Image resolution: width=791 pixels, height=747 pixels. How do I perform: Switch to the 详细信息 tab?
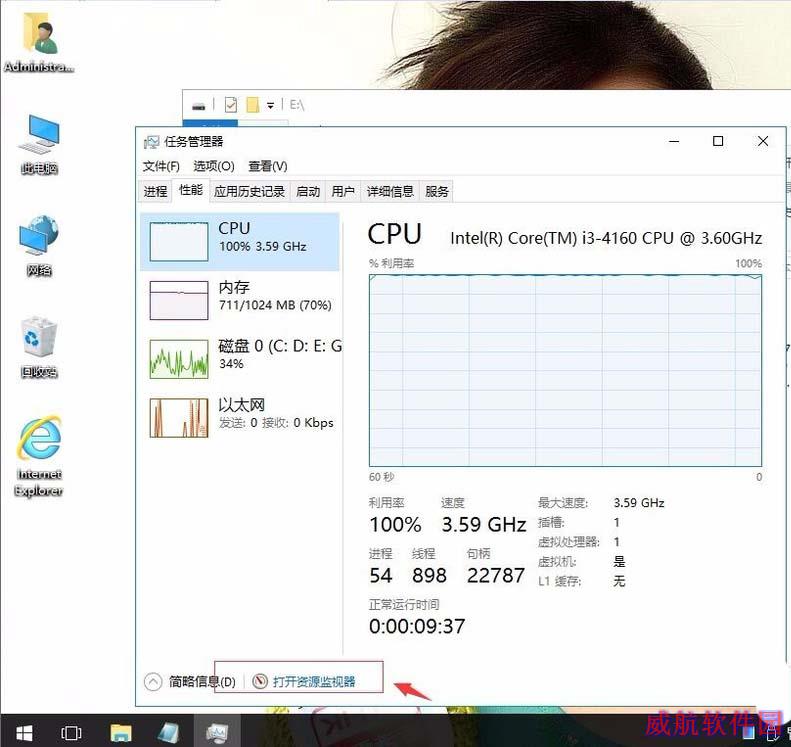[x=390, y=191]
